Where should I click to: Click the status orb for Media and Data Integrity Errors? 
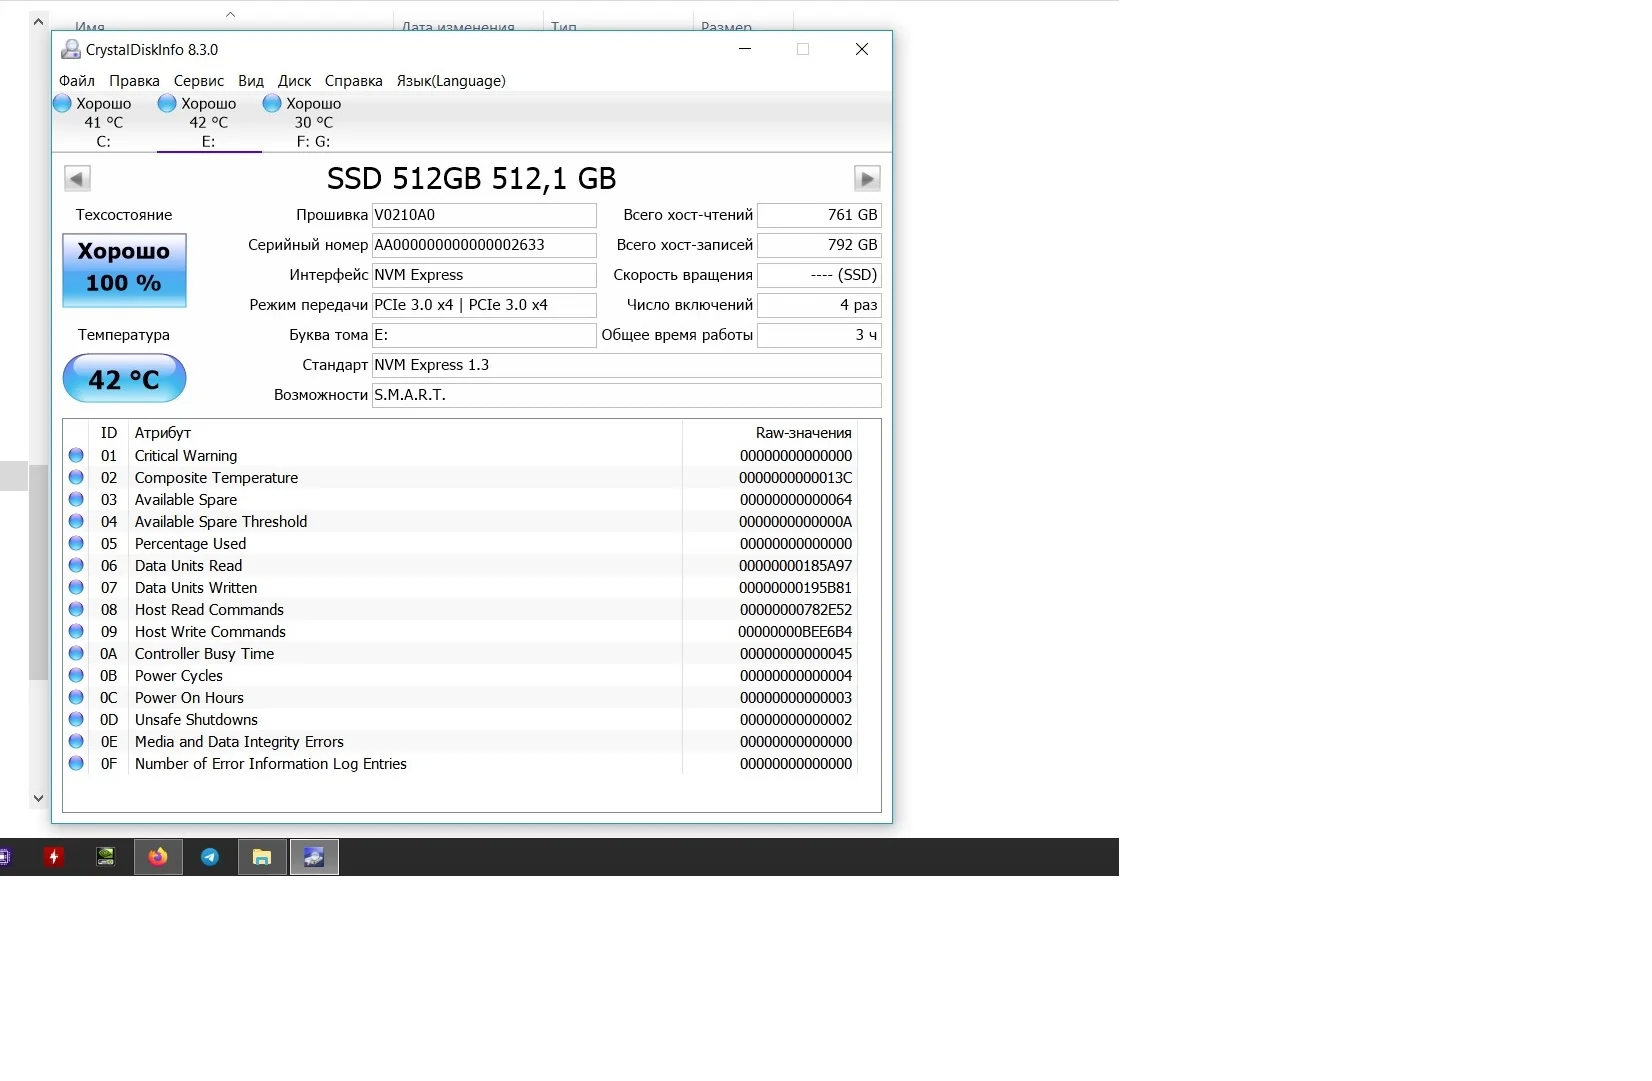pos(76,741)
